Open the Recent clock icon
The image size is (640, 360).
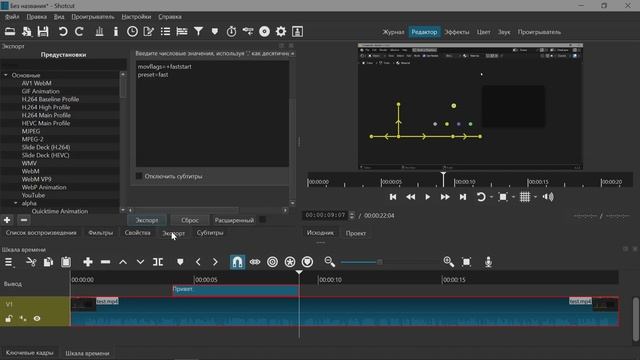pyautogui.click(x=132, y=31)
